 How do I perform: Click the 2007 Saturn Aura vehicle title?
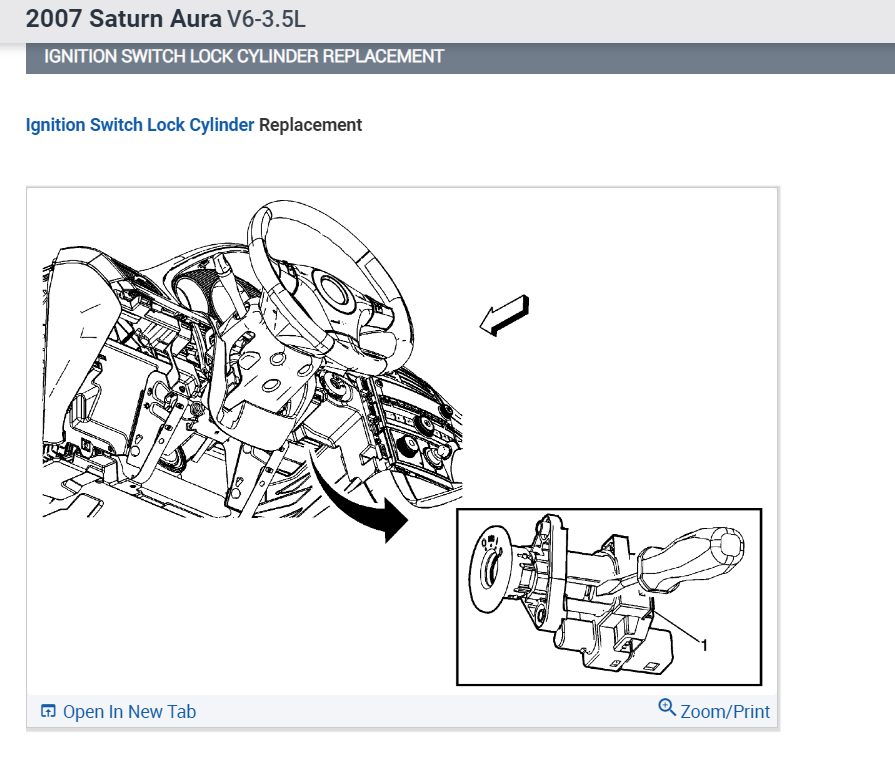(x=124, y=19)
